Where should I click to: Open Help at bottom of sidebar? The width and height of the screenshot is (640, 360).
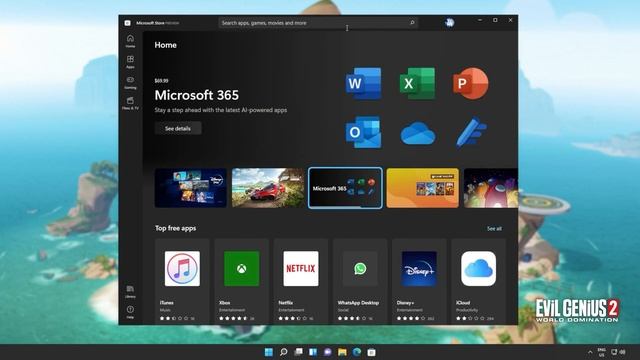coord(130,312)
